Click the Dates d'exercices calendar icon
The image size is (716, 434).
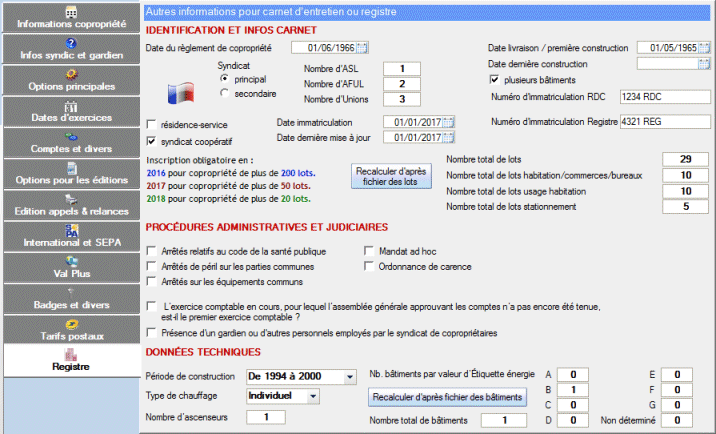(x=71, y=106)
